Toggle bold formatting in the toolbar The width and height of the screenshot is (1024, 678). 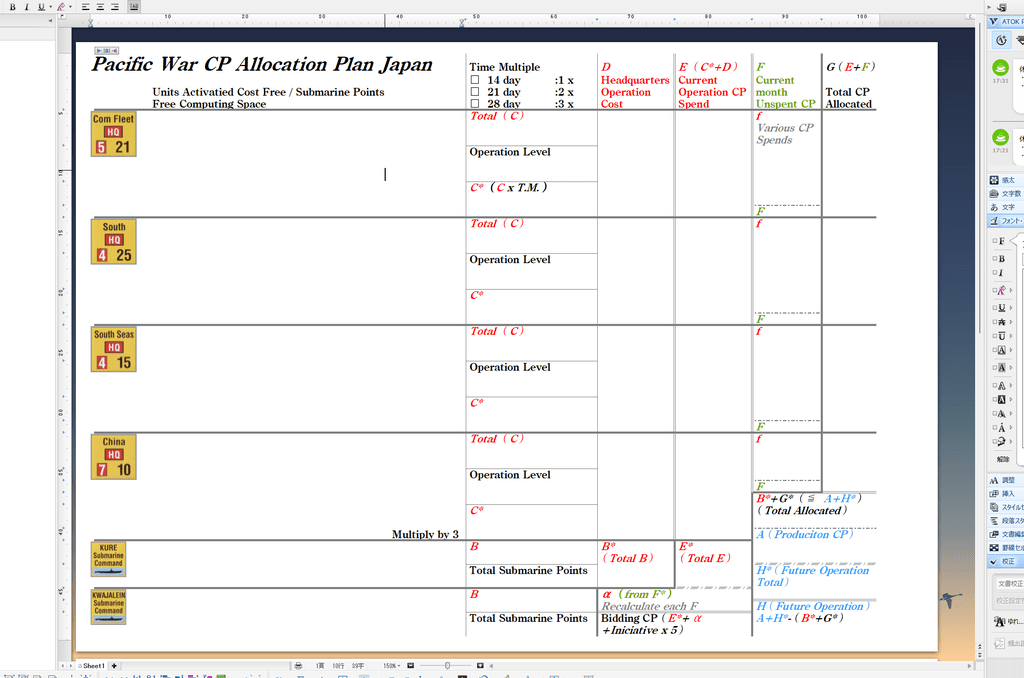coord(13,6)
